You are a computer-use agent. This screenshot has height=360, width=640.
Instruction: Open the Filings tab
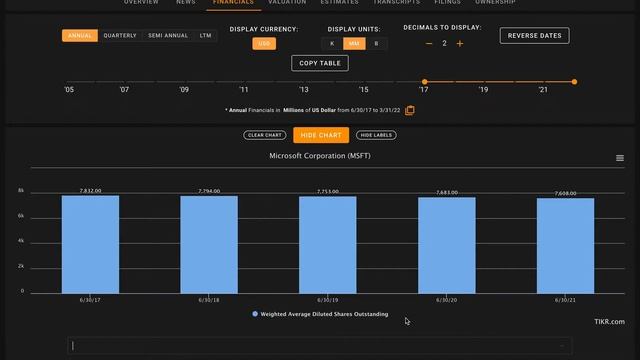point(447,2)
